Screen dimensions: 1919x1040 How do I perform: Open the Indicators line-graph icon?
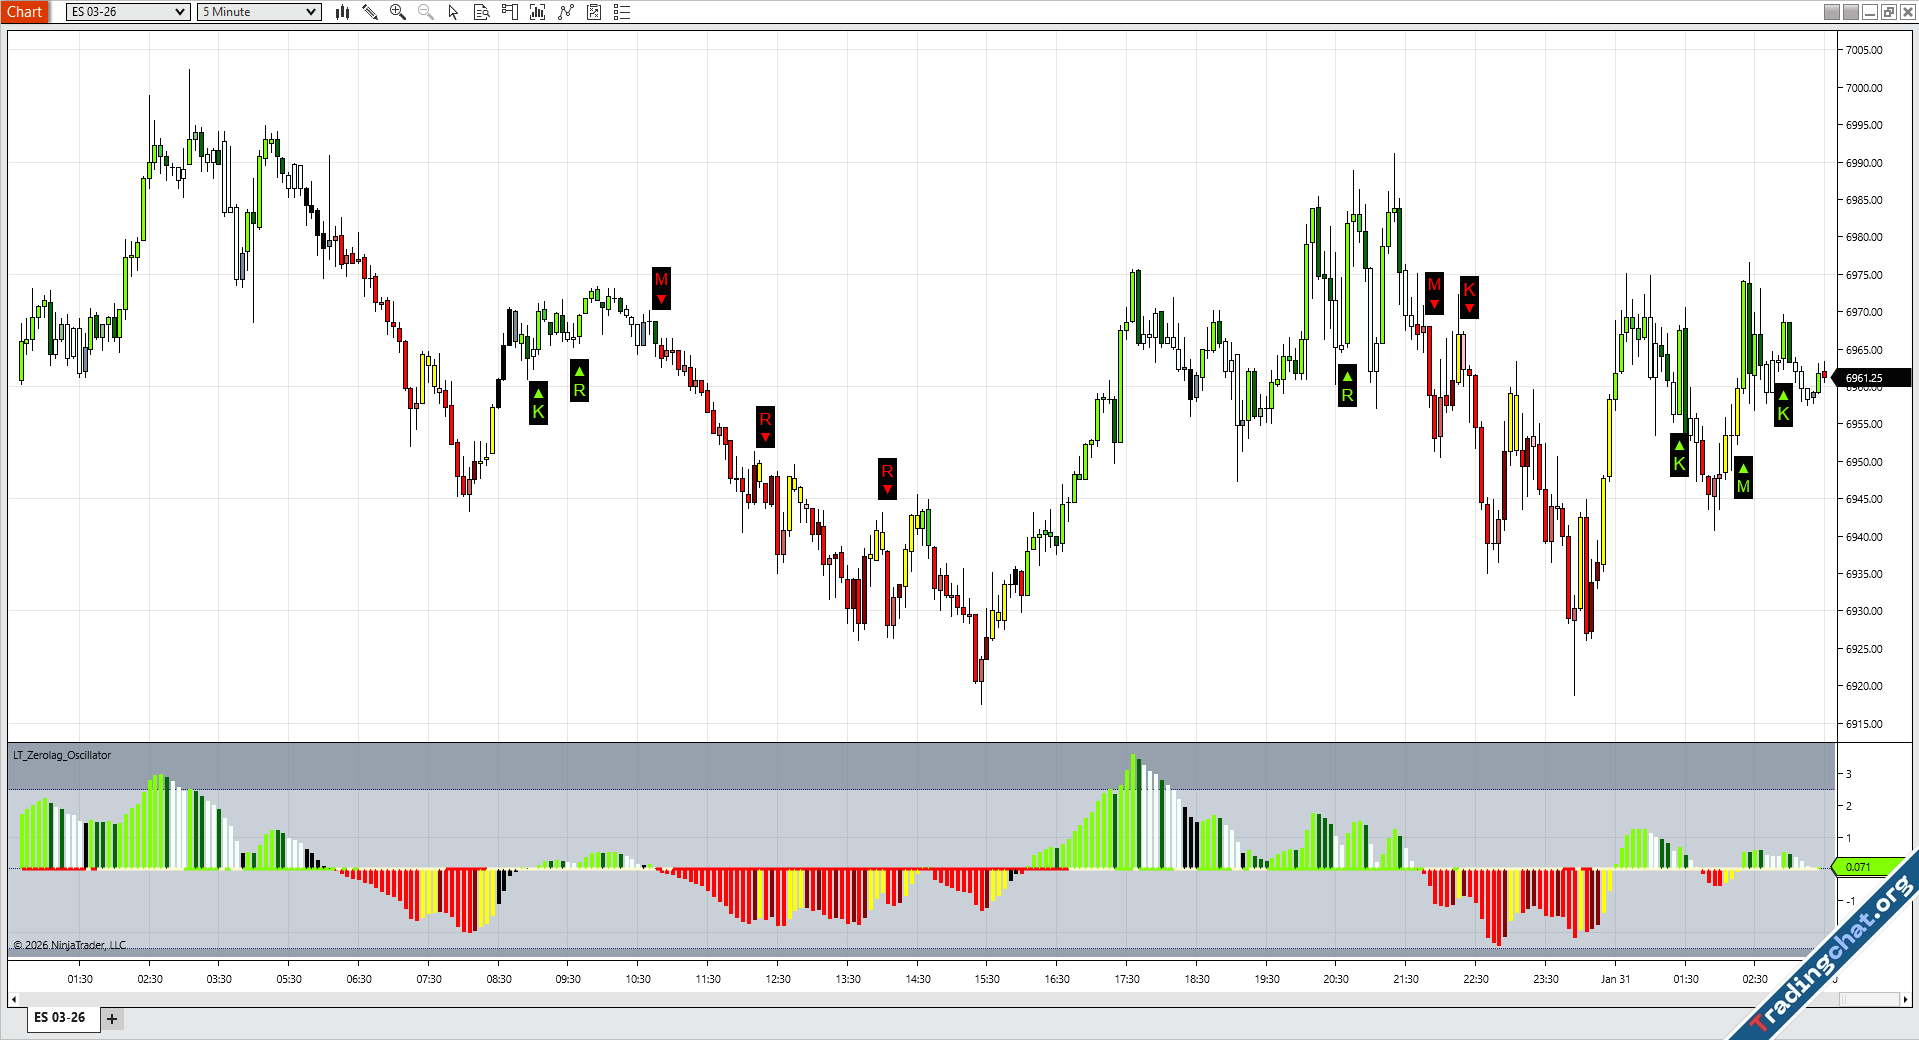coord(566,12)
